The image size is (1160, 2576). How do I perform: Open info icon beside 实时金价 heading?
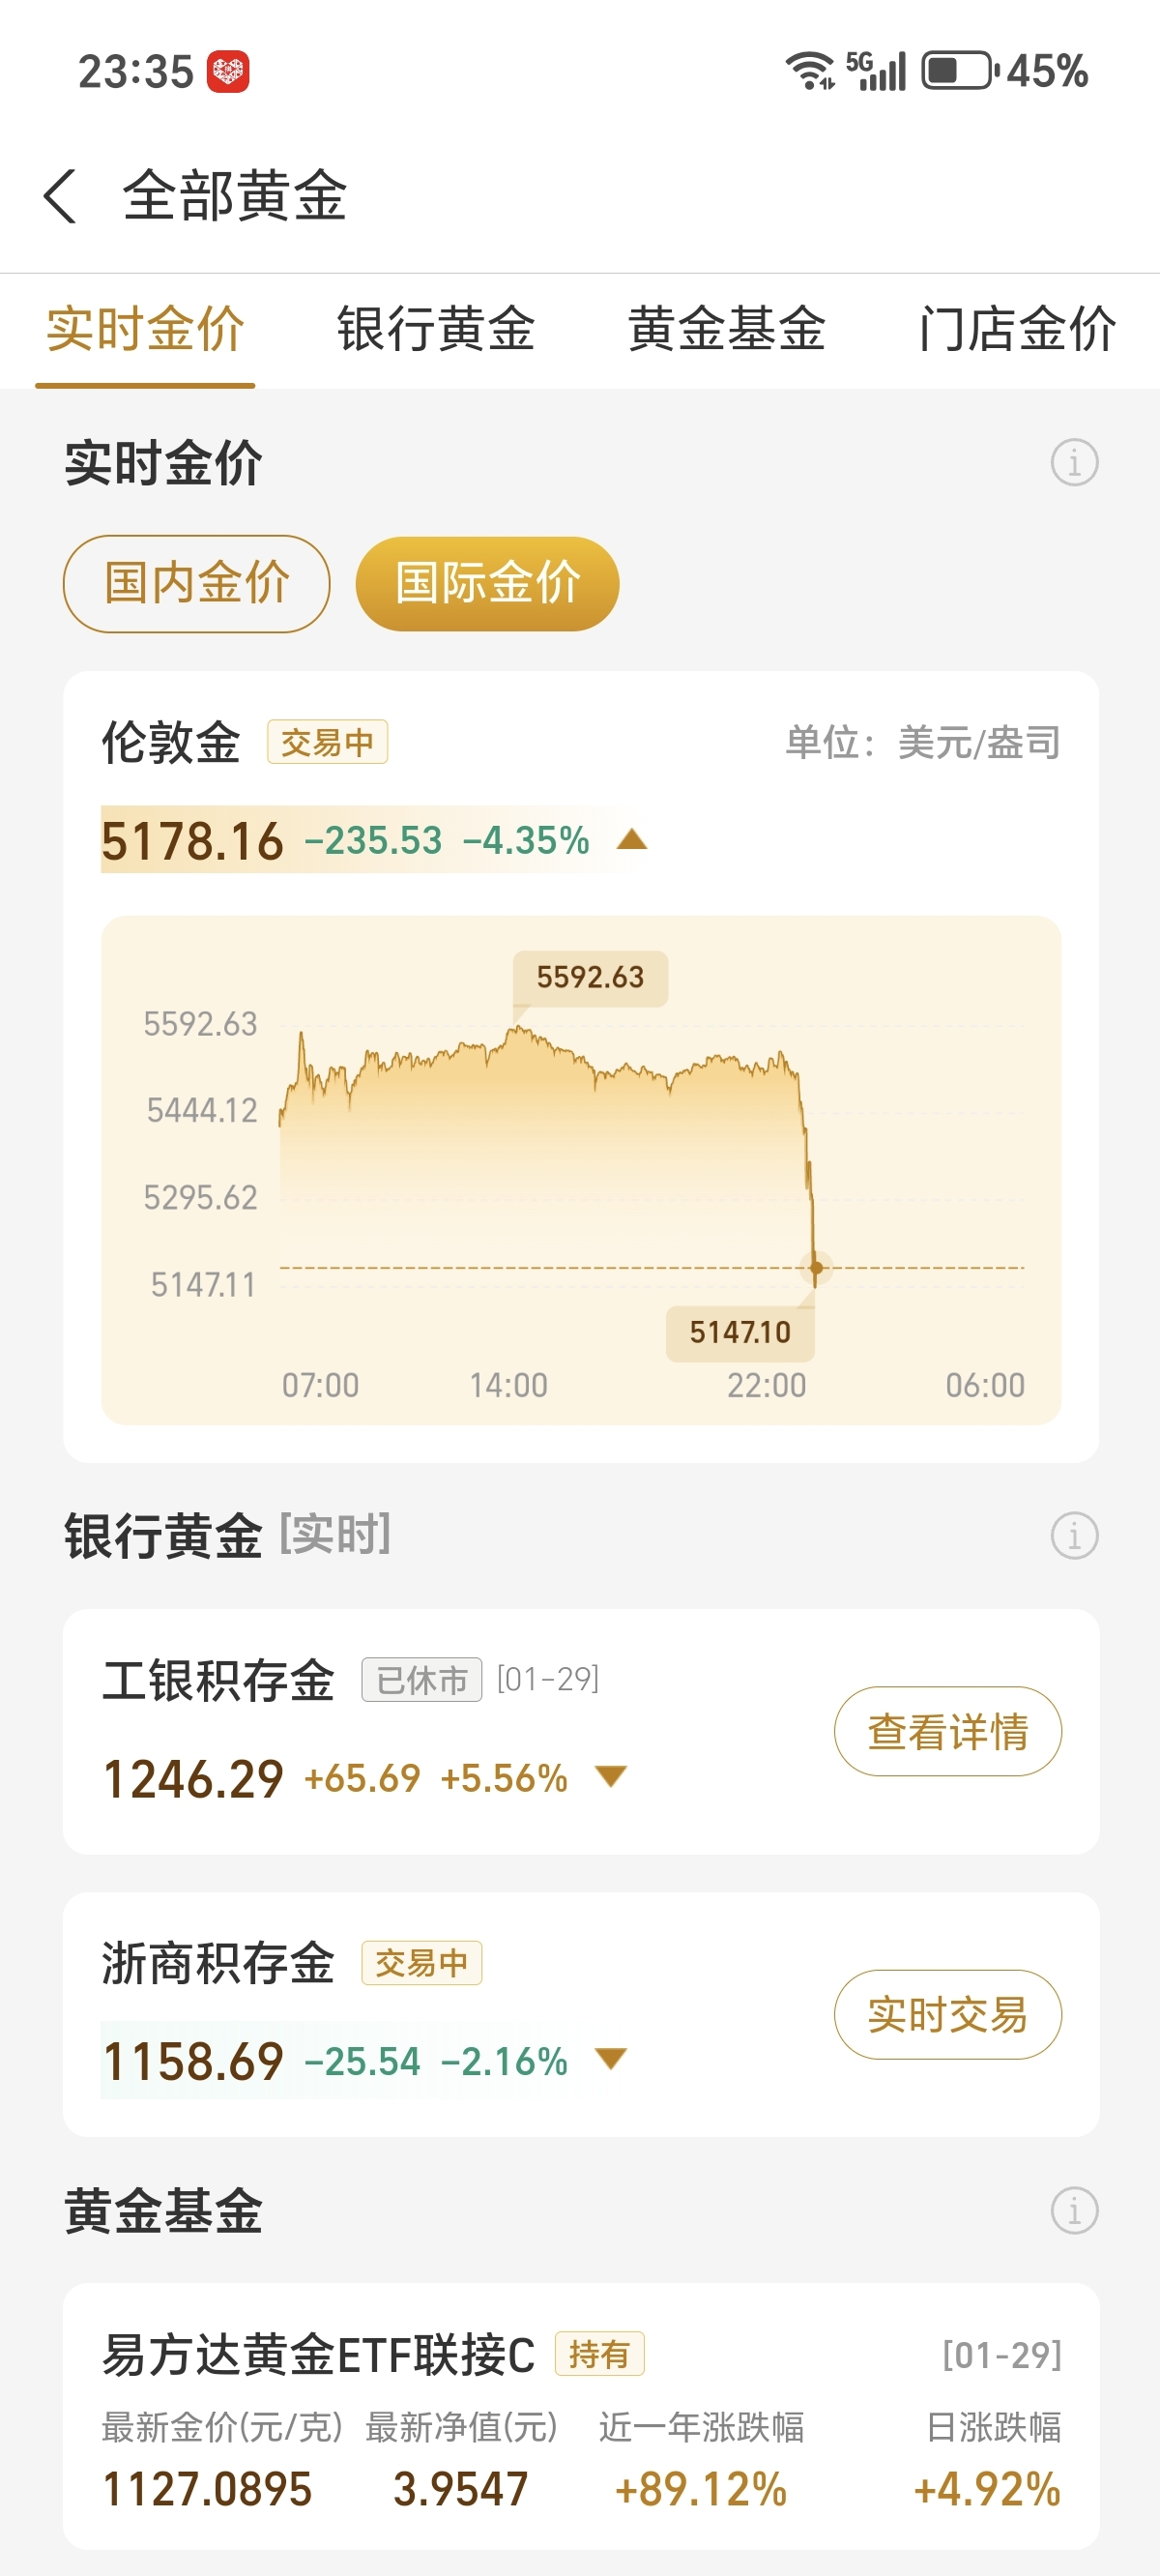click(x=1074, y=463)
